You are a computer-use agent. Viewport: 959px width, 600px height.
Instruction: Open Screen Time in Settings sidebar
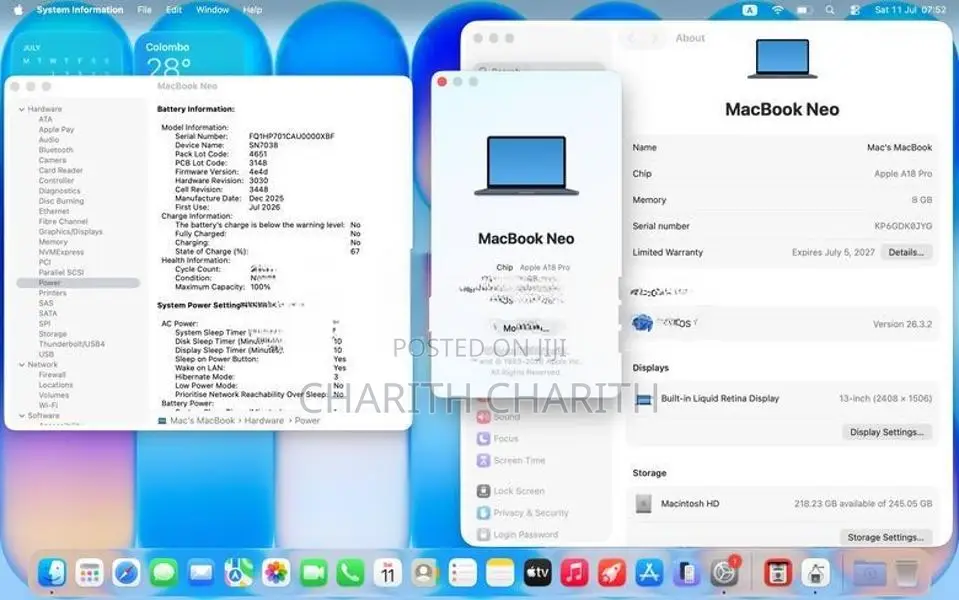pyautogui.click(x=511, y=461)
